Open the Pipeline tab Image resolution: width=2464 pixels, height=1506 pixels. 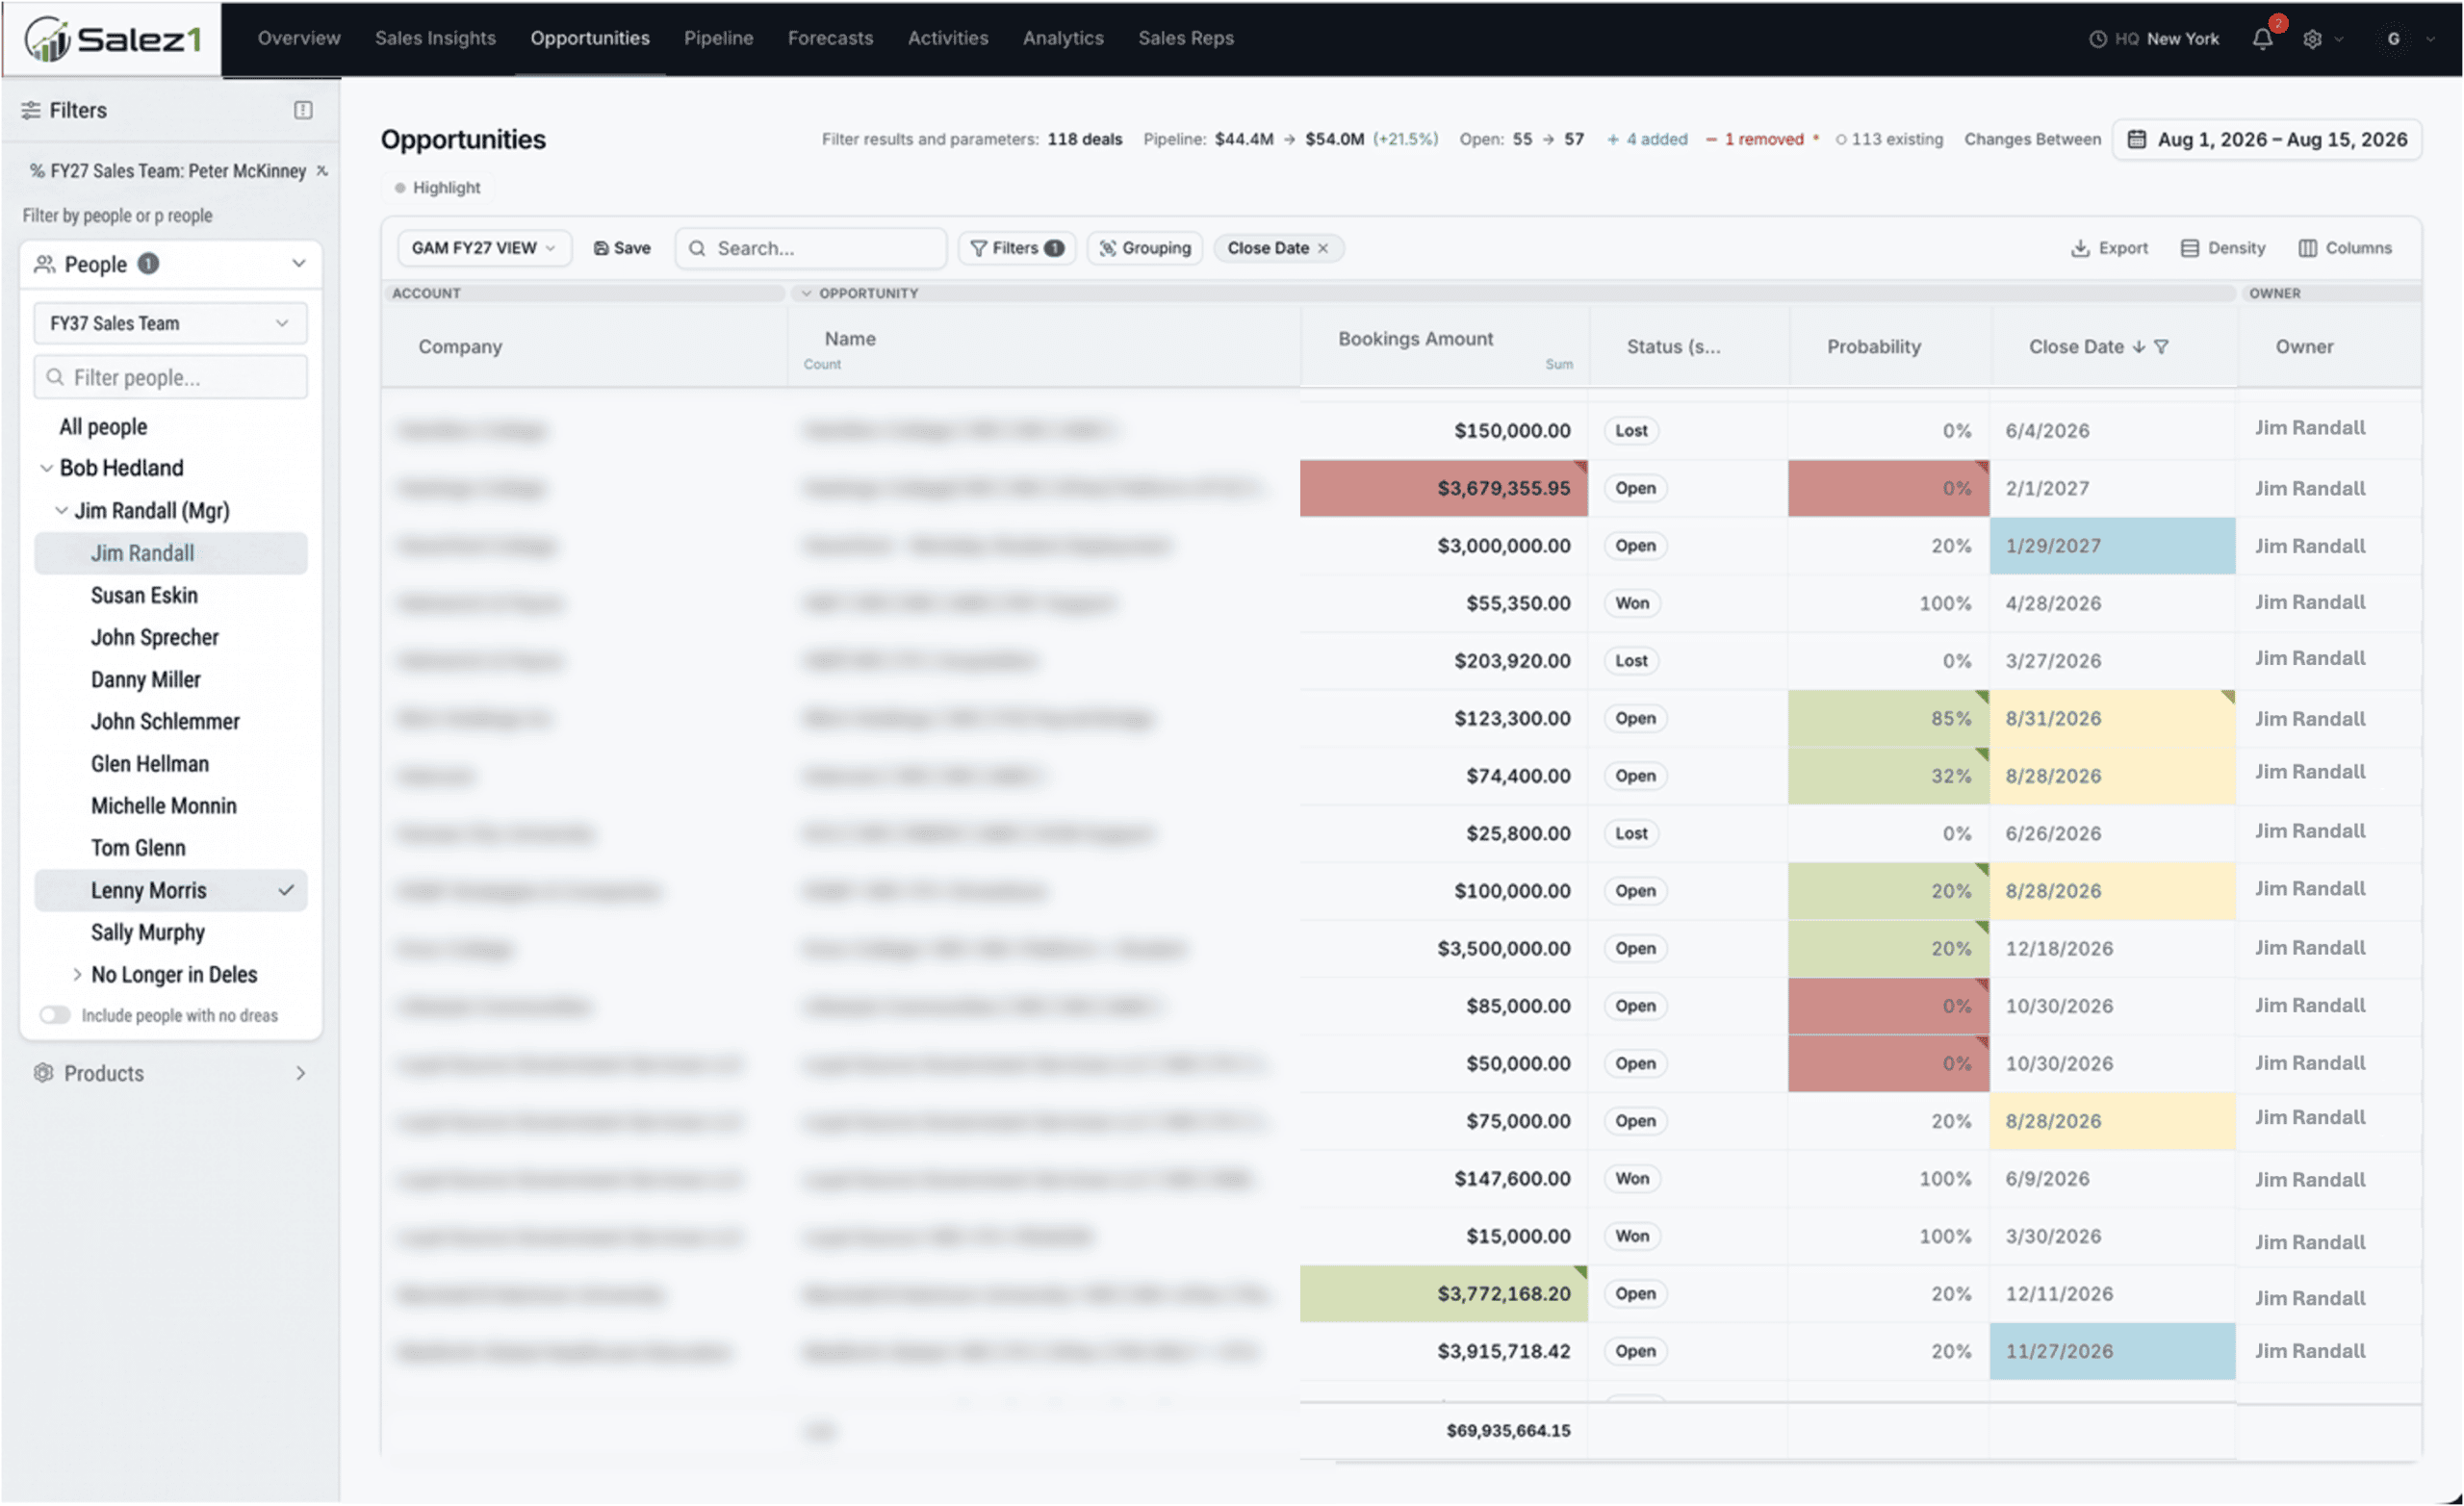(x=719, y=38)
